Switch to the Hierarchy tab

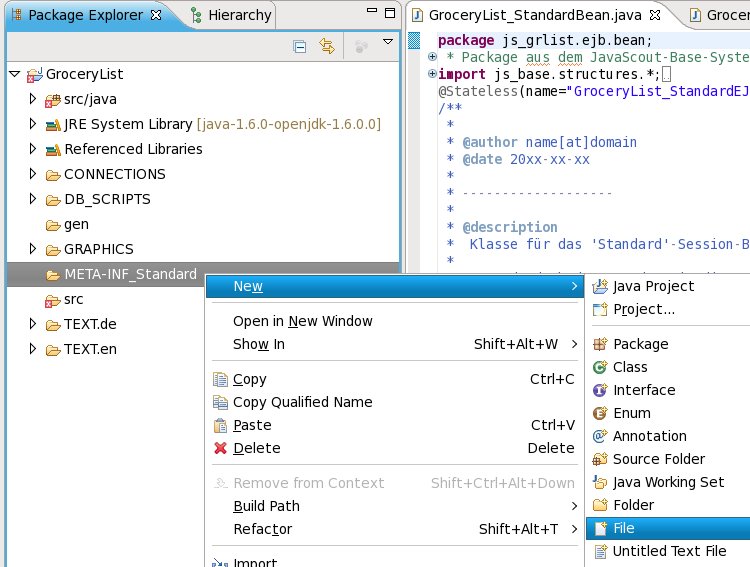point(239,15)
